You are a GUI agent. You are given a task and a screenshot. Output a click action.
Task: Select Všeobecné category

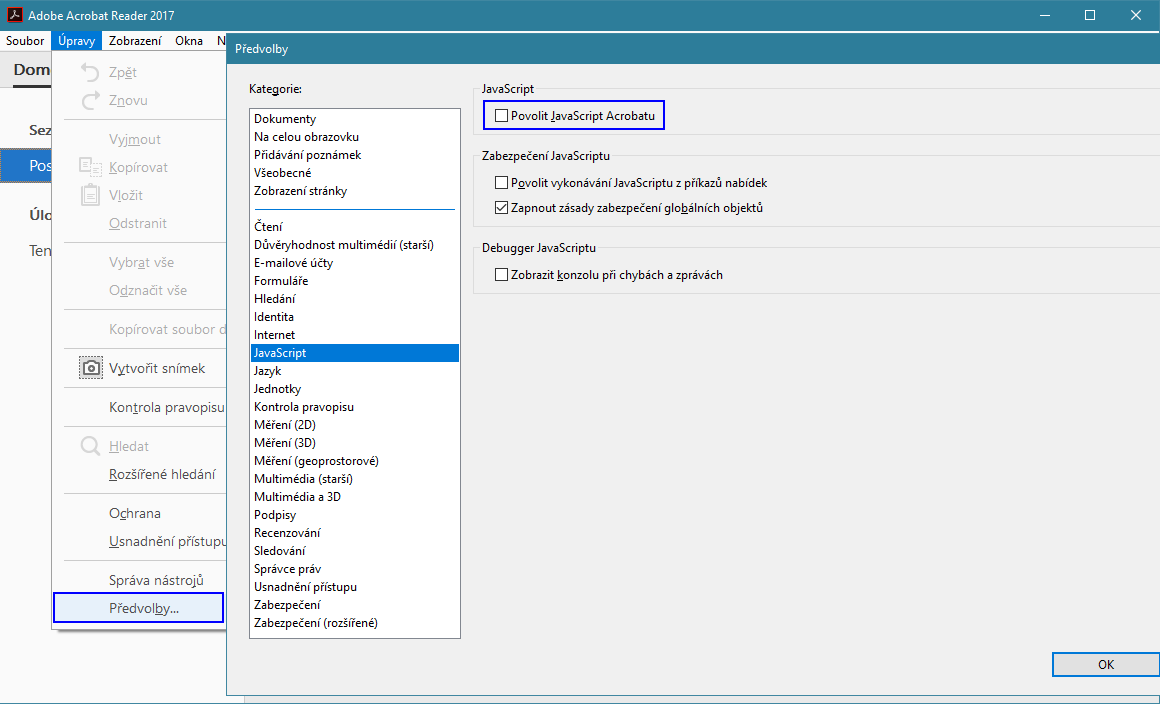click(x=354, y=173)
